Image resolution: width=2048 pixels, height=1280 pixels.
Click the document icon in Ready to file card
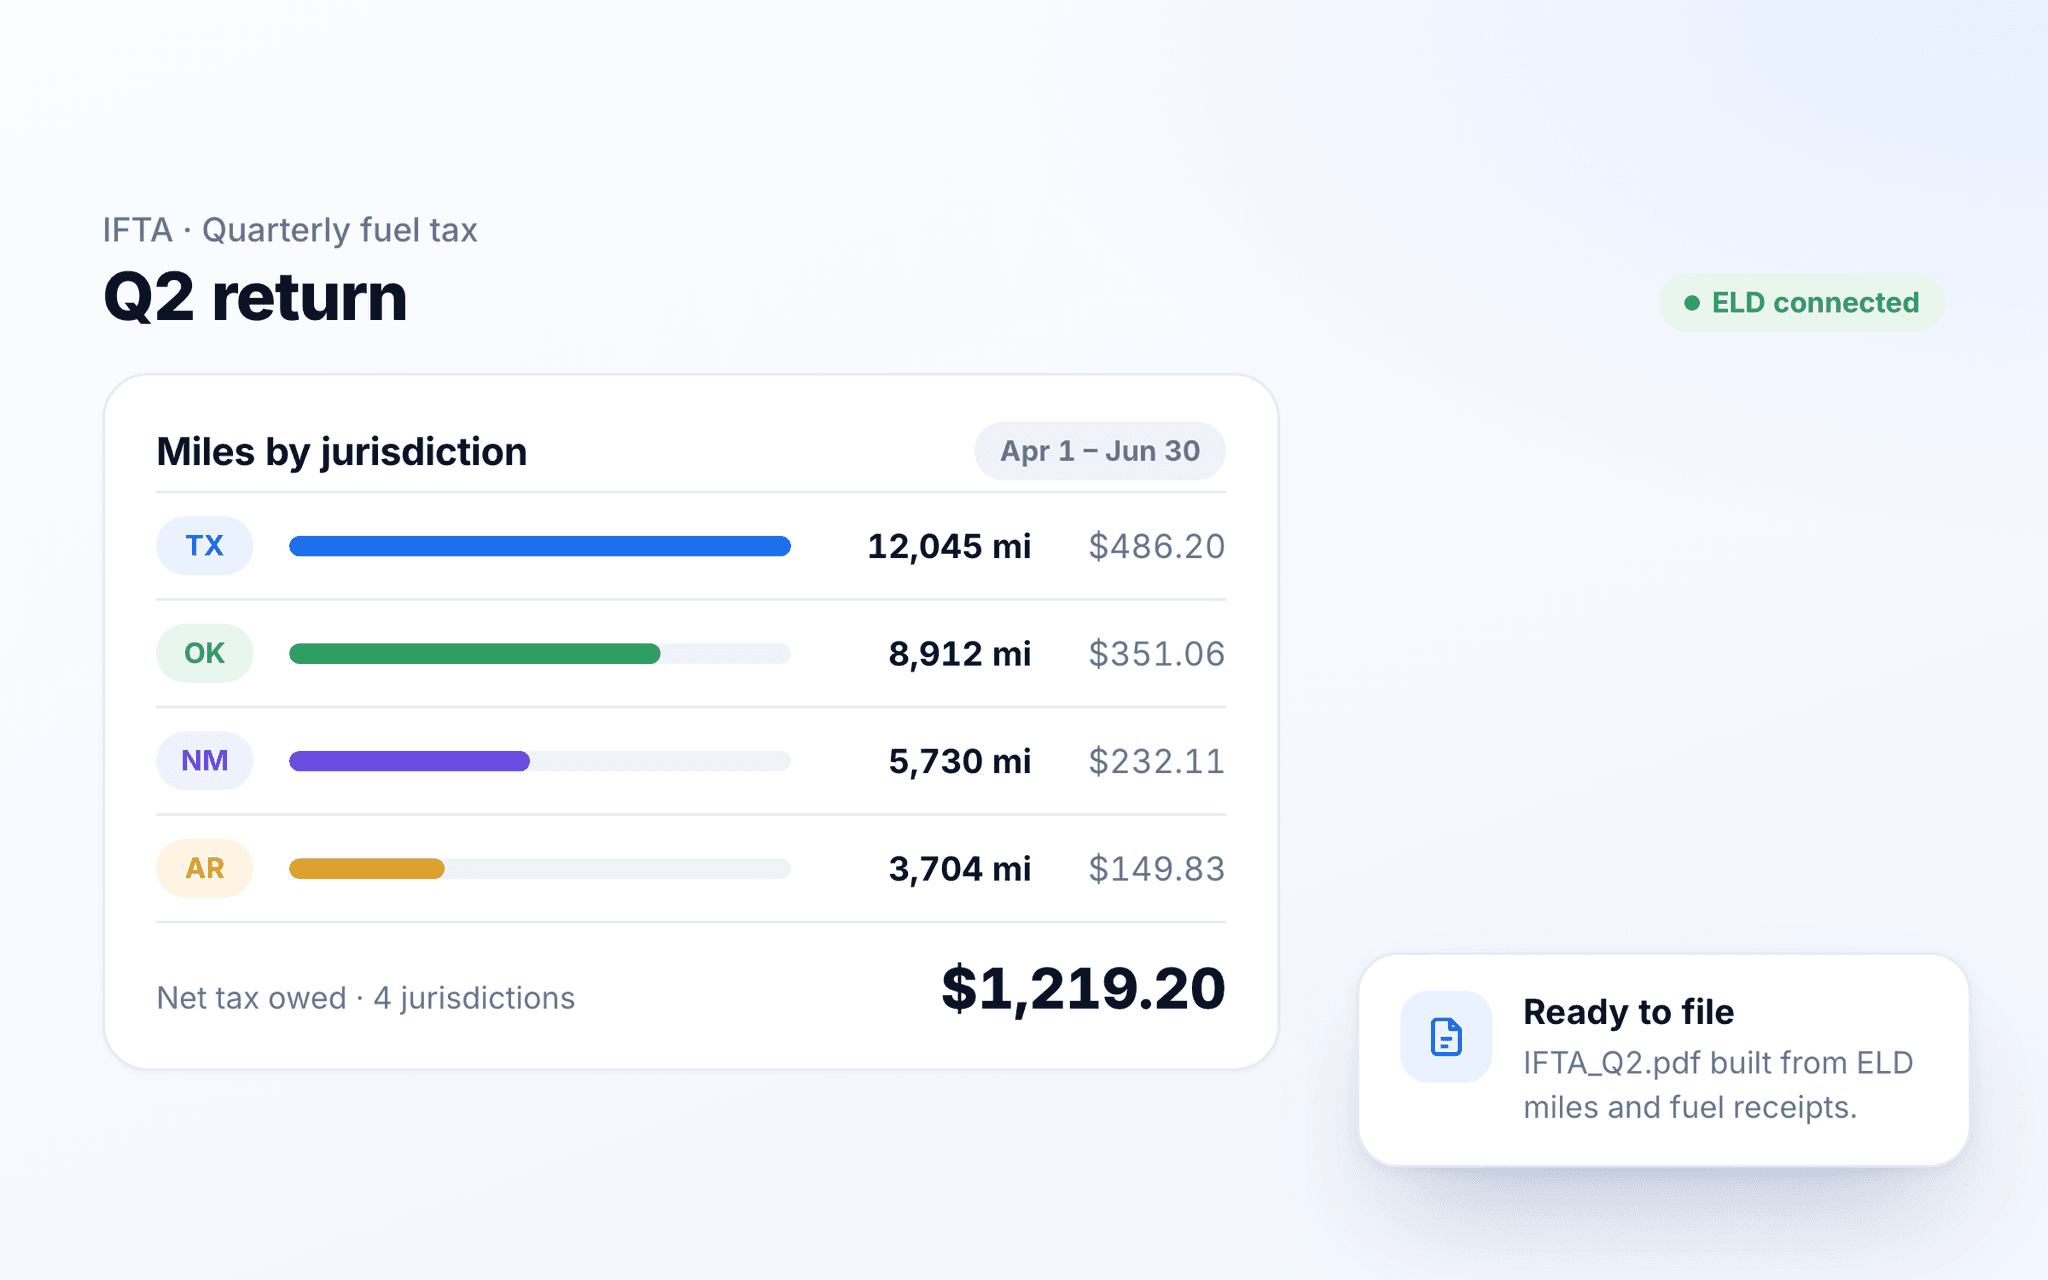(x=1446, y=1036)
